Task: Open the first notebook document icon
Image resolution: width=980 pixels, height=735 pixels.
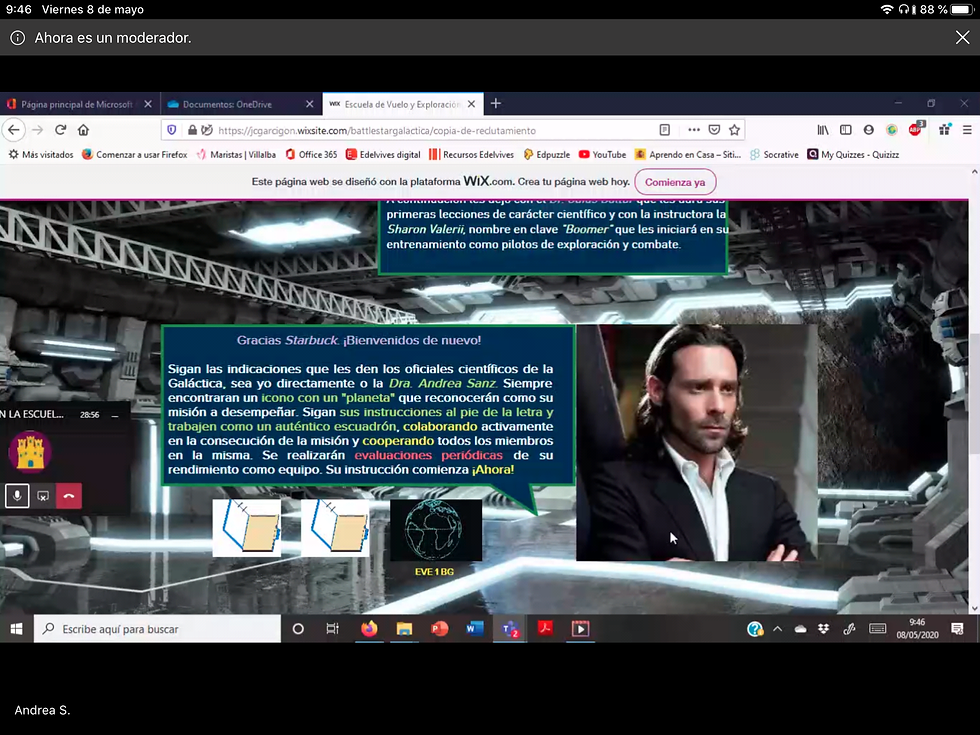Action: click(x=247, y=528)
